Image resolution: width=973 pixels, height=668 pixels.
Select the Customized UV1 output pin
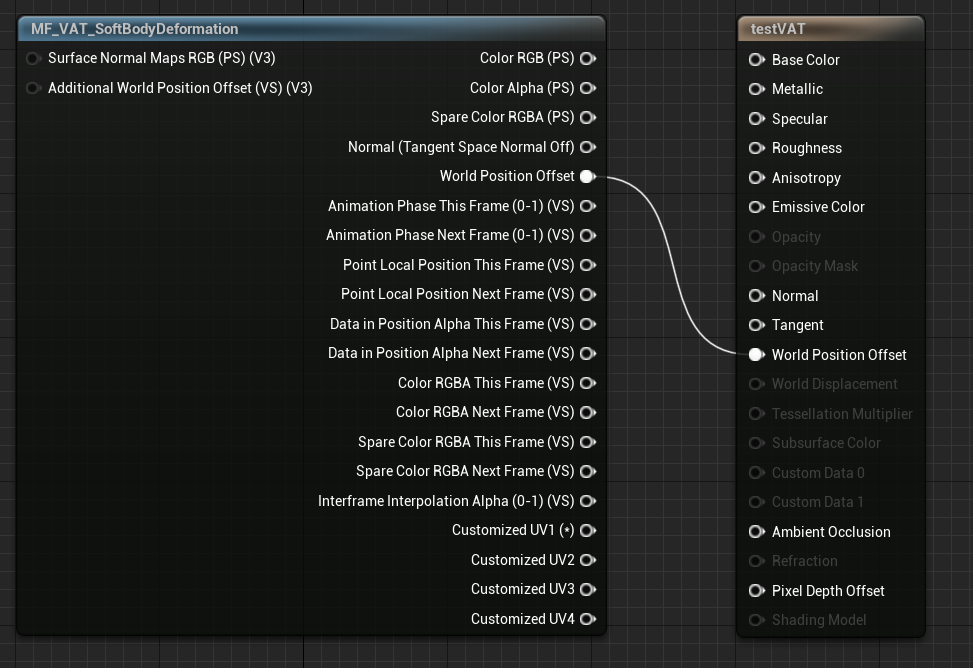(x=587, y=530)
